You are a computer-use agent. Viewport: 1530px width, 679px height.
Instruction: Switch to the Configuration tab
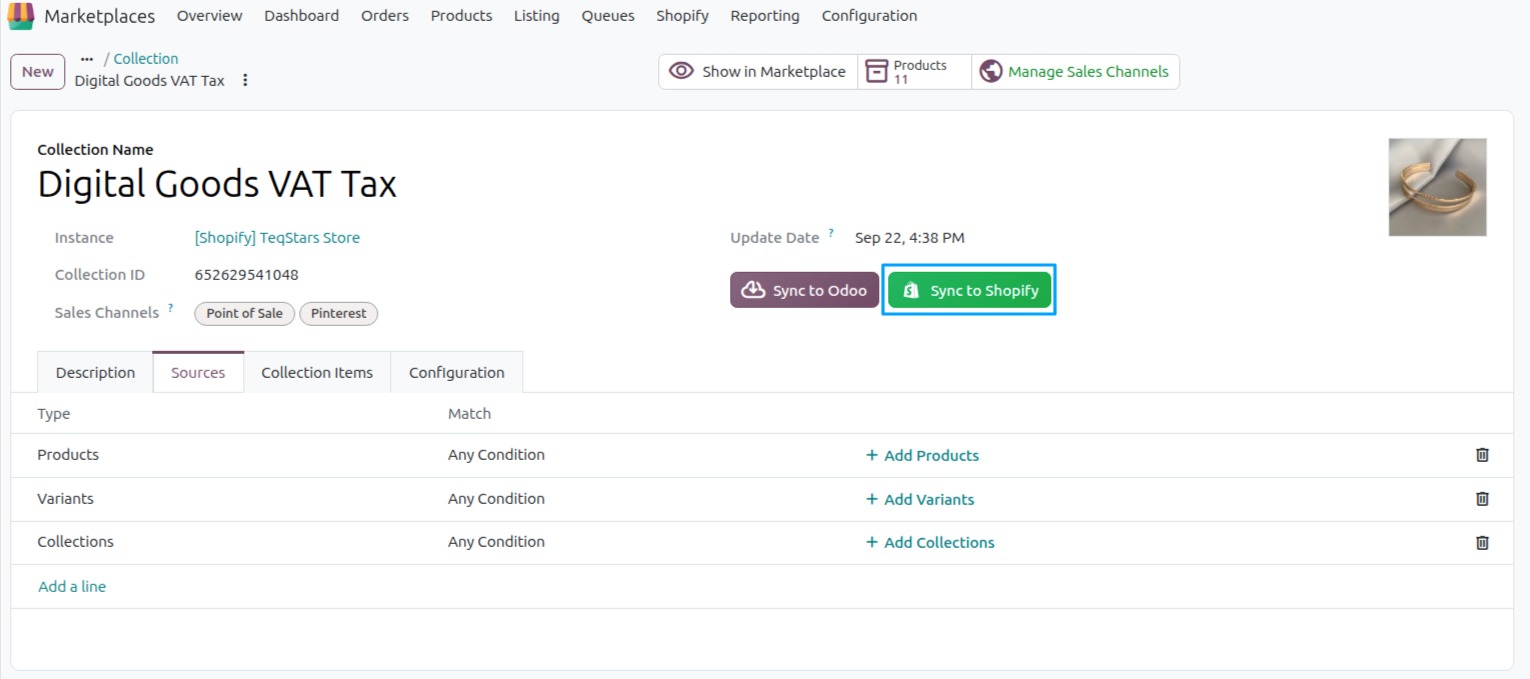pyautogui.click(x=457, y=372)
